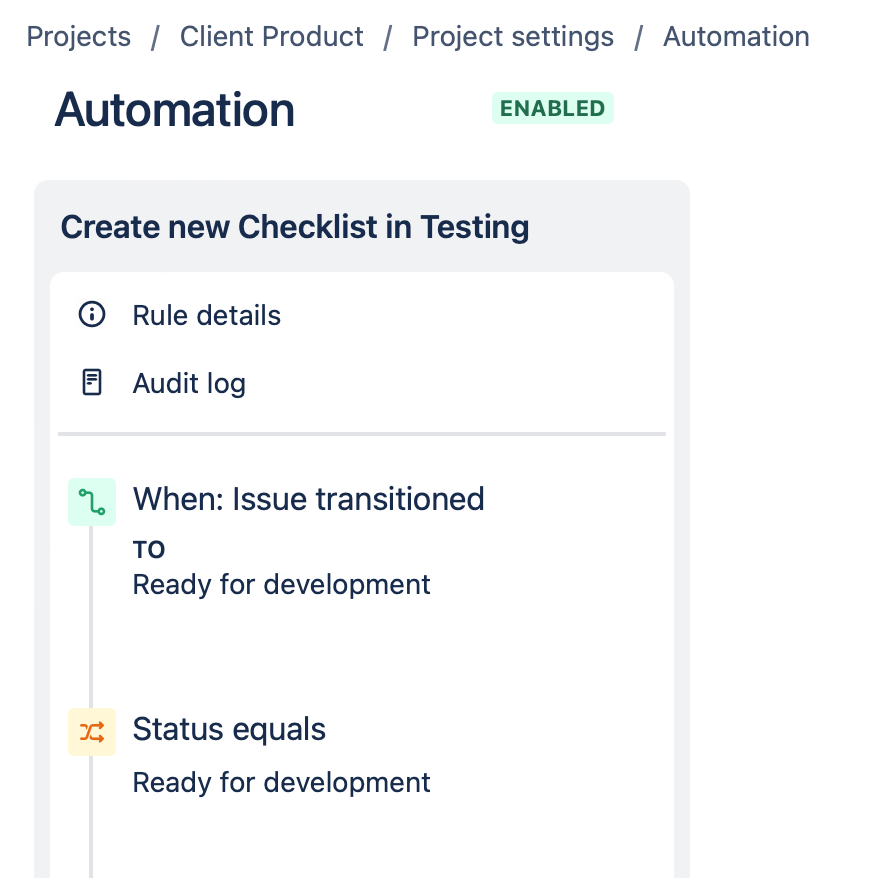Screen dimensions: 874x878
Task: Click the ENABLED status badge
Action: coord(553,108)
